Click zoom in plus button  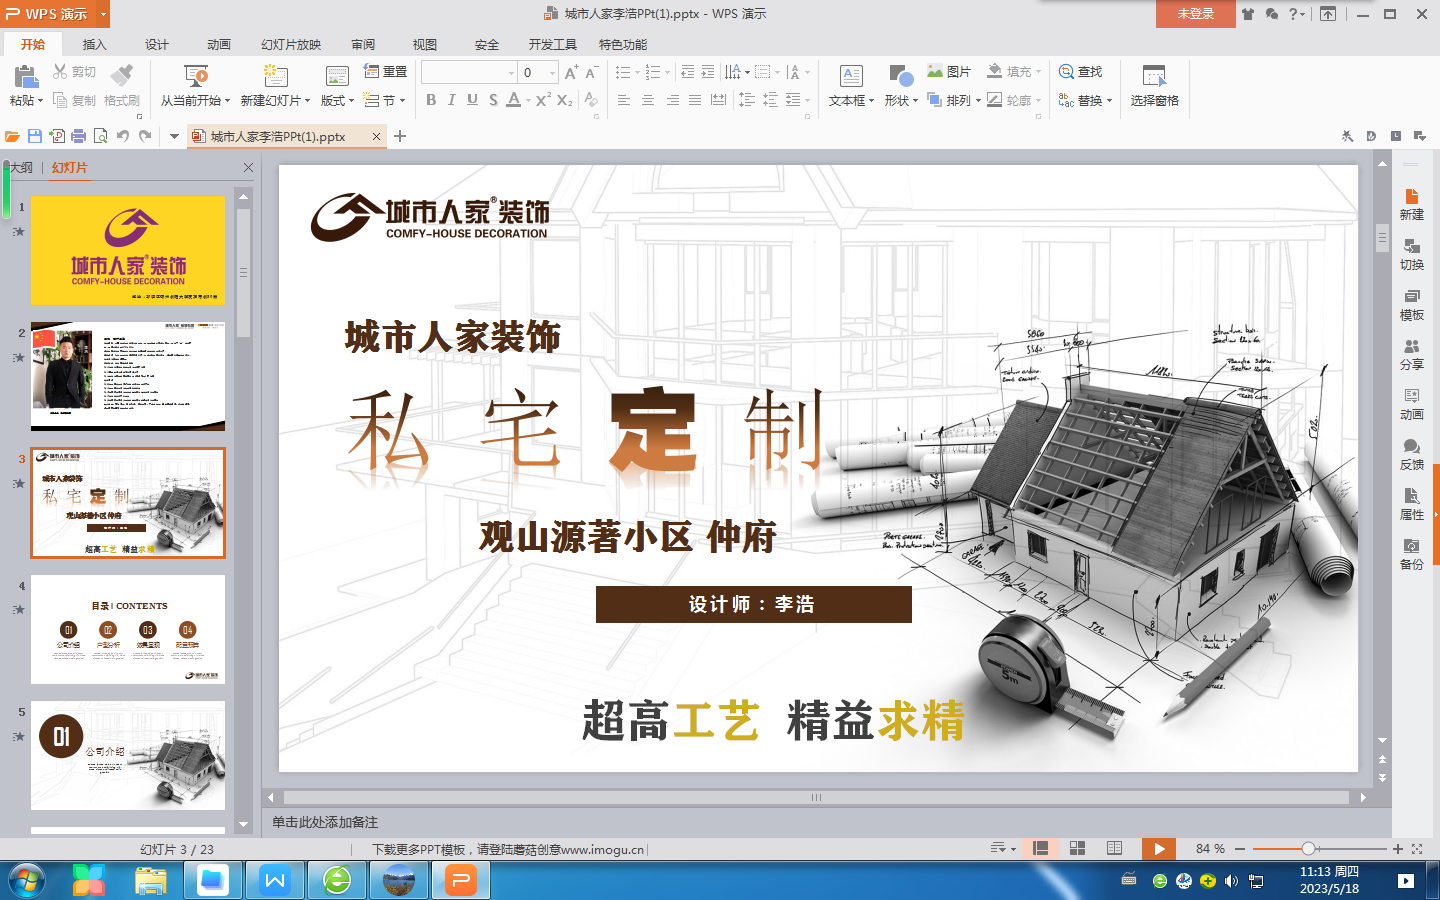click(x=1397, y=848)
